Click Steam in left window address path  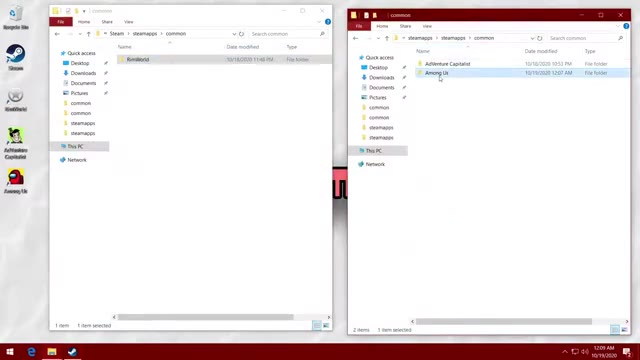[117, 34]
